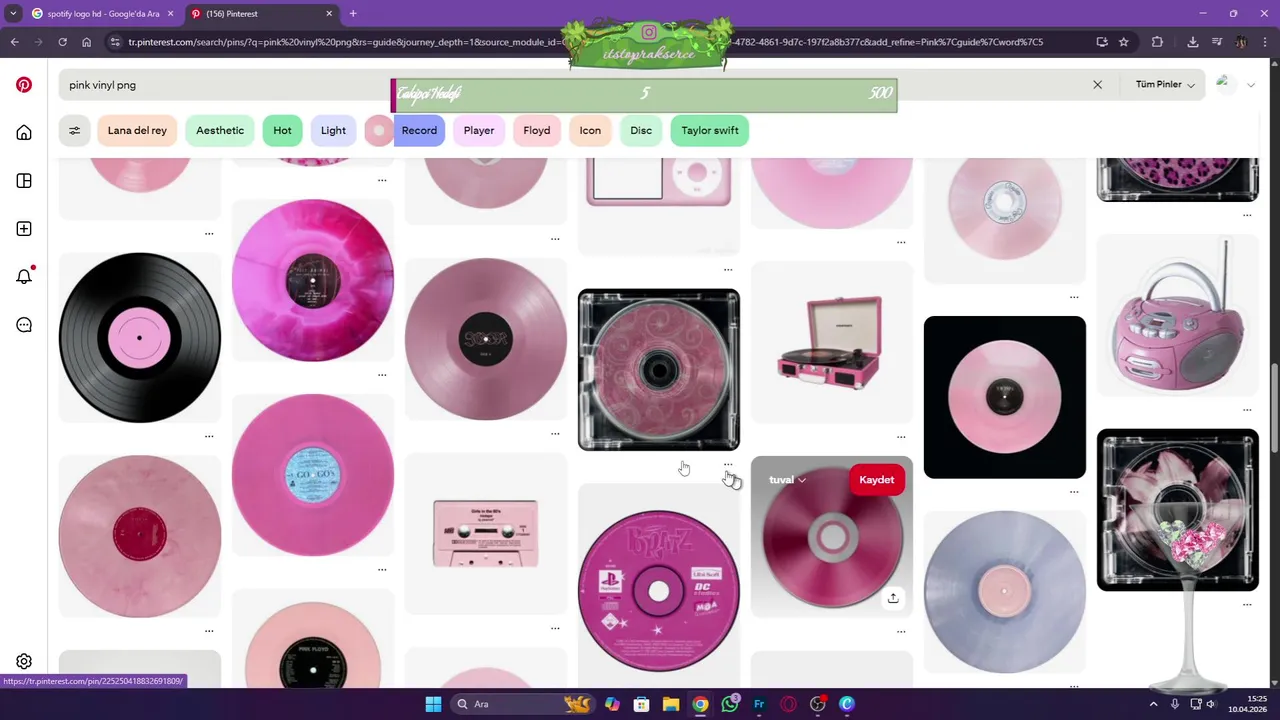Toggle the Record filter chip
Image resolution: width=1280 pixels, height=720 pixels.
[419, 130]
